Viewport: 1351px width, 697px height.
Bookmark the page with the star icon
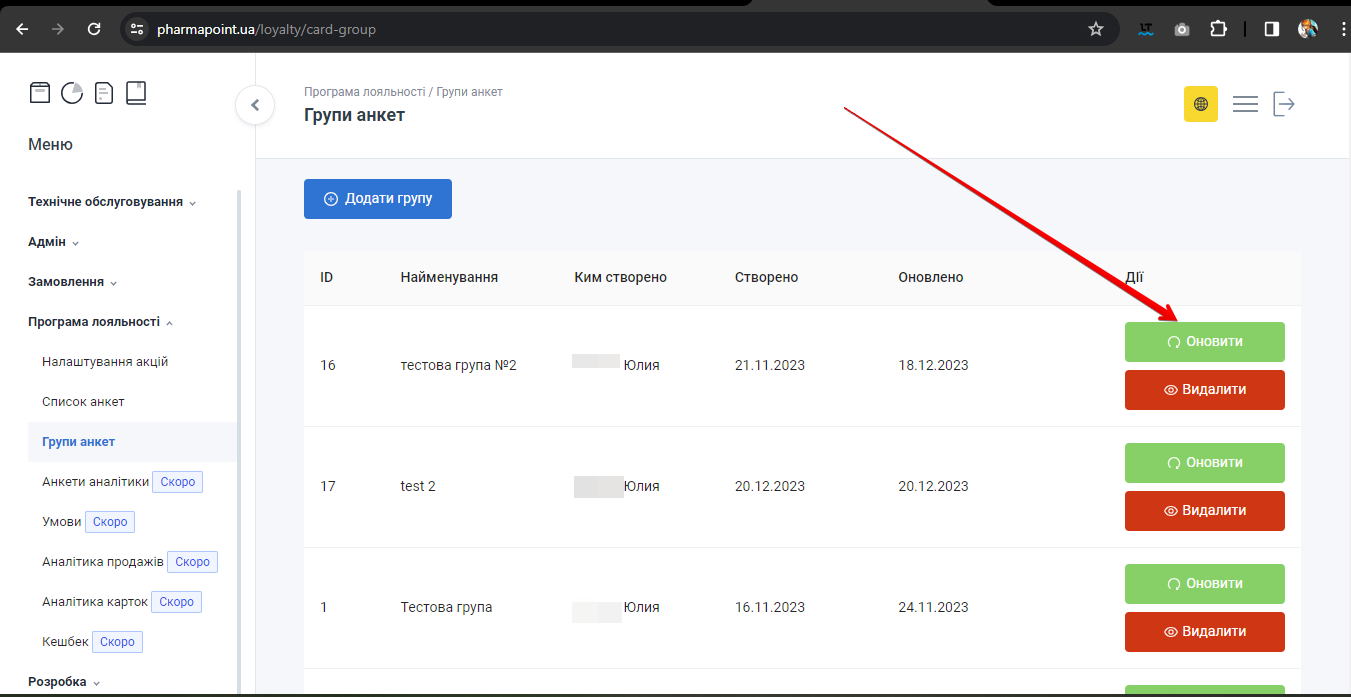pos(1096,29)
